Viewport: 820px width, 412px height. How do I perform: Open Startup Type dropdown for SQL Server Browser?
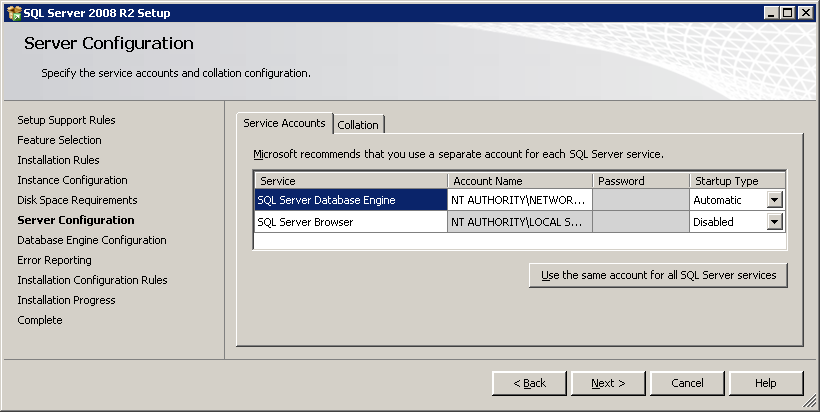click(x=774, y=222)
